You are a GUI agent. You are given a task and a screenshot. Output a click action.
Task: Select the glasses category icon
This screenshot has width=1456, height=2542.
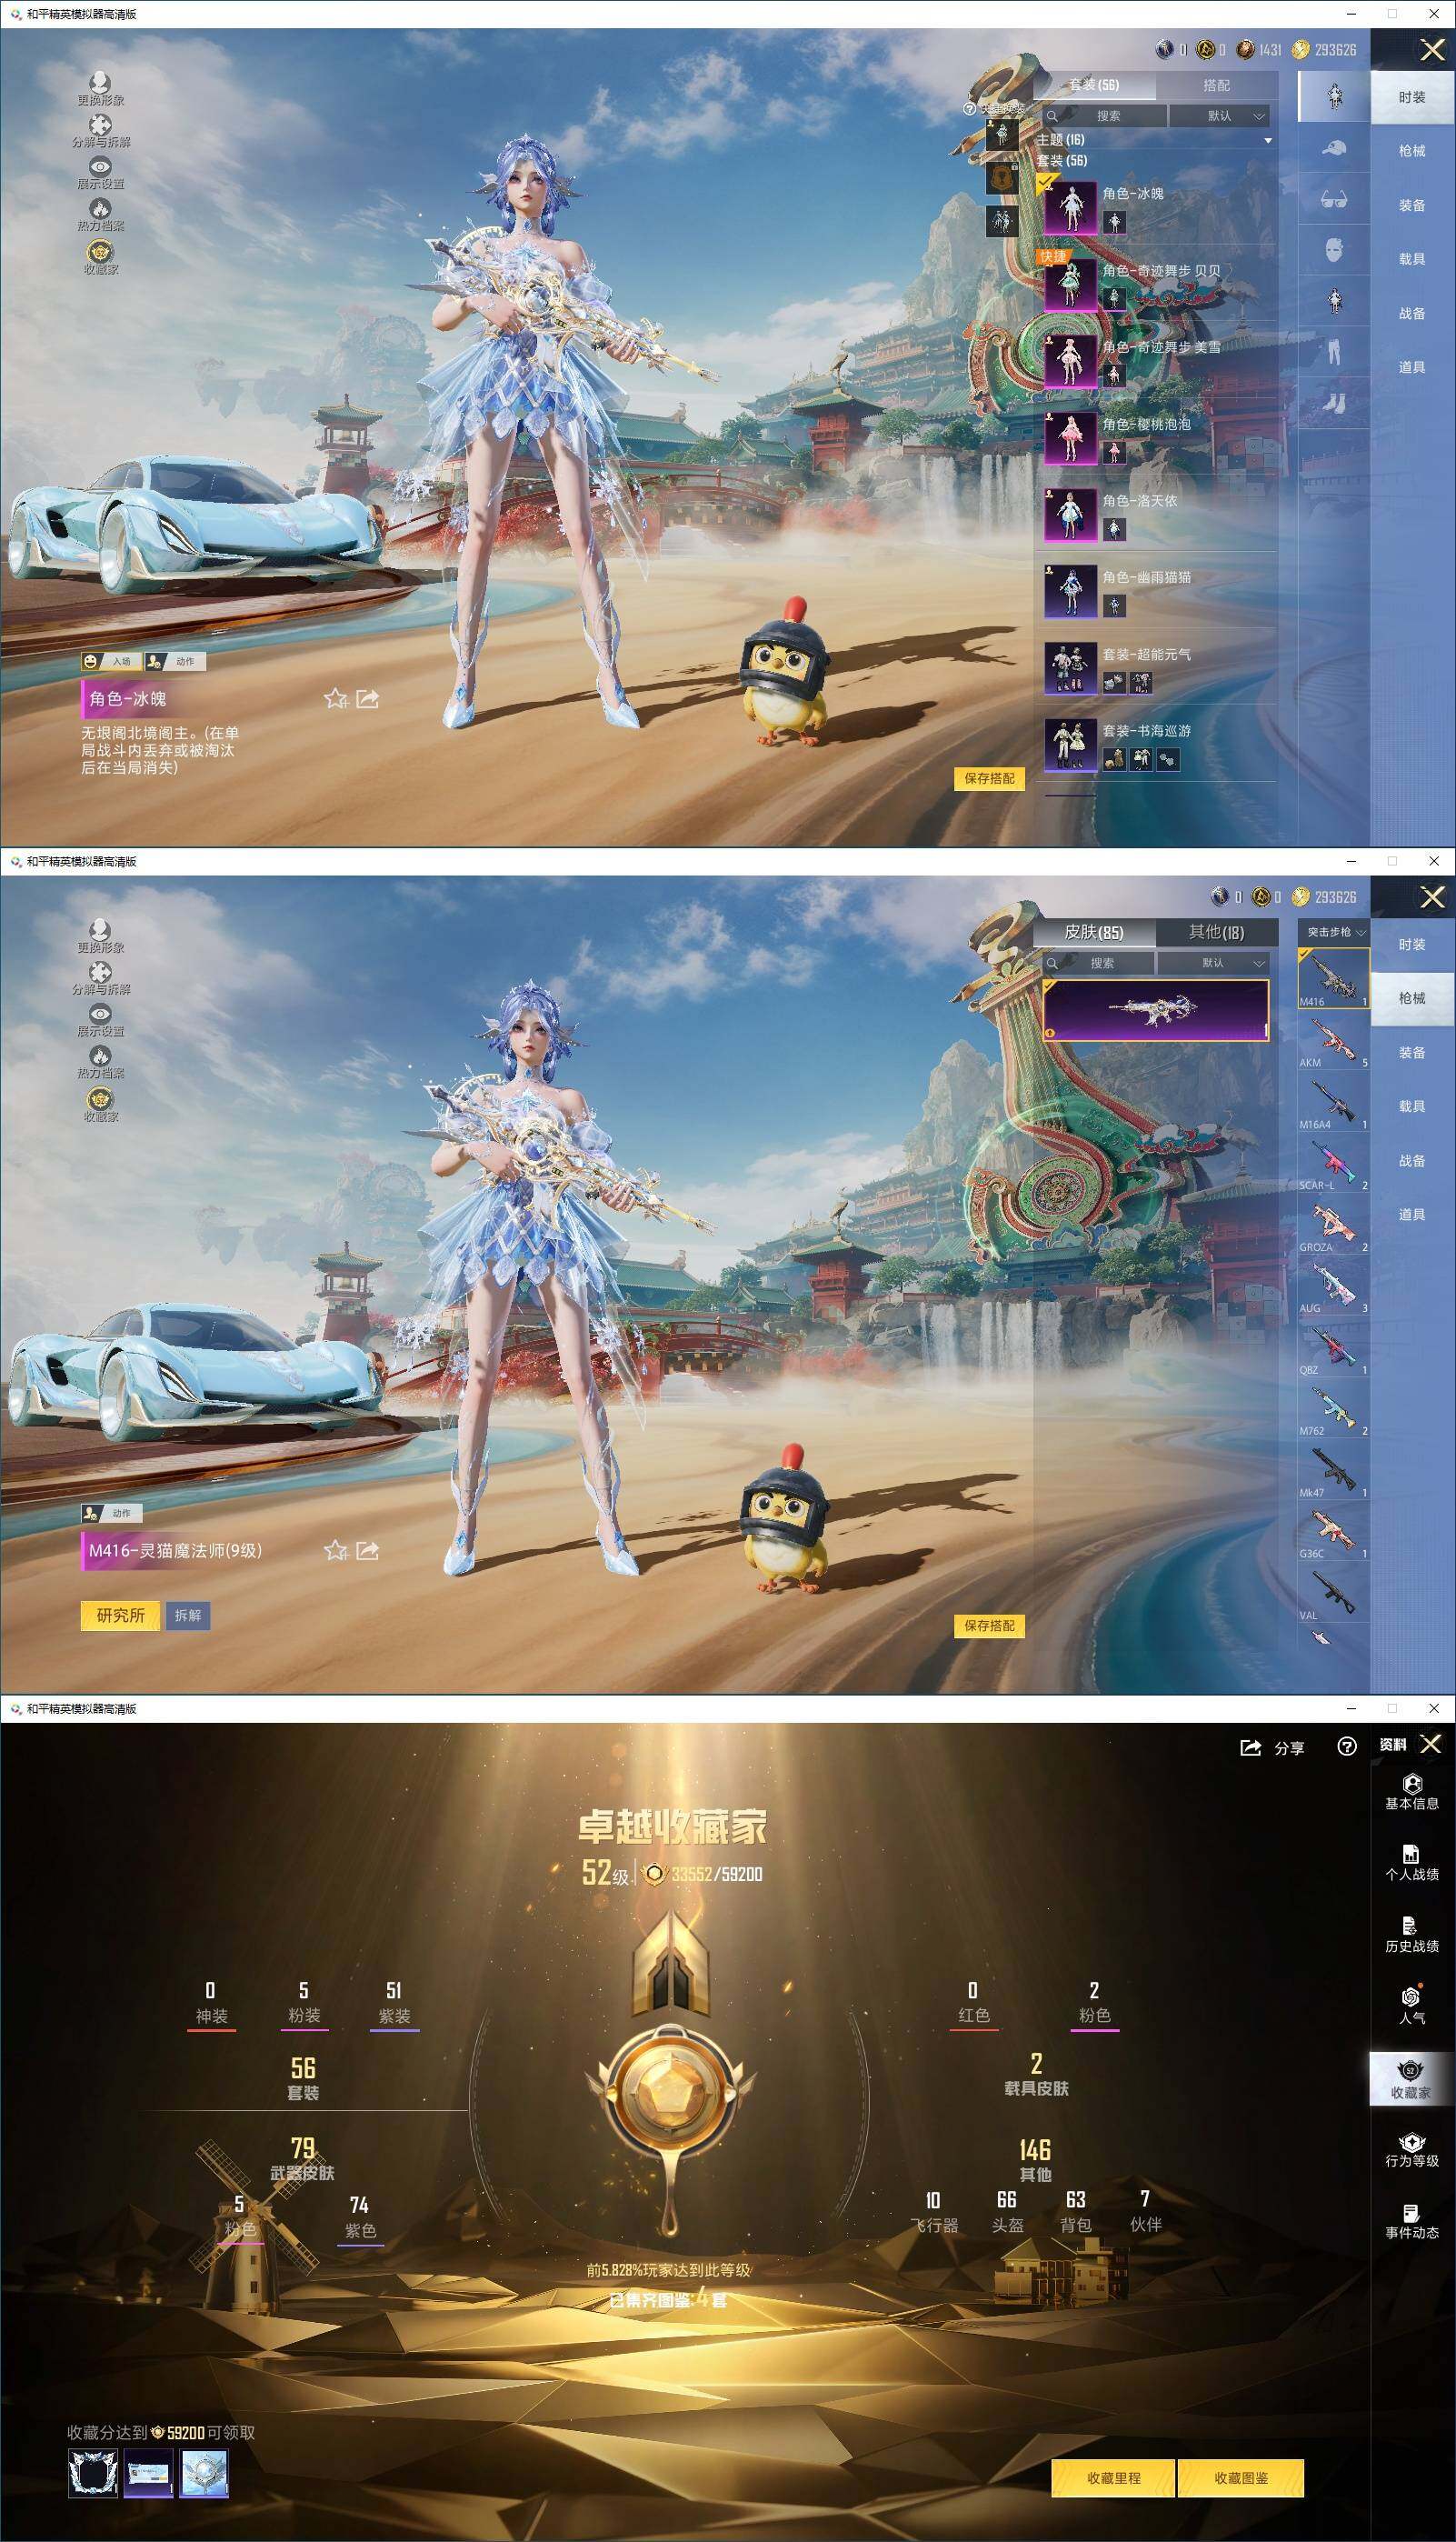coord(1333,199)
